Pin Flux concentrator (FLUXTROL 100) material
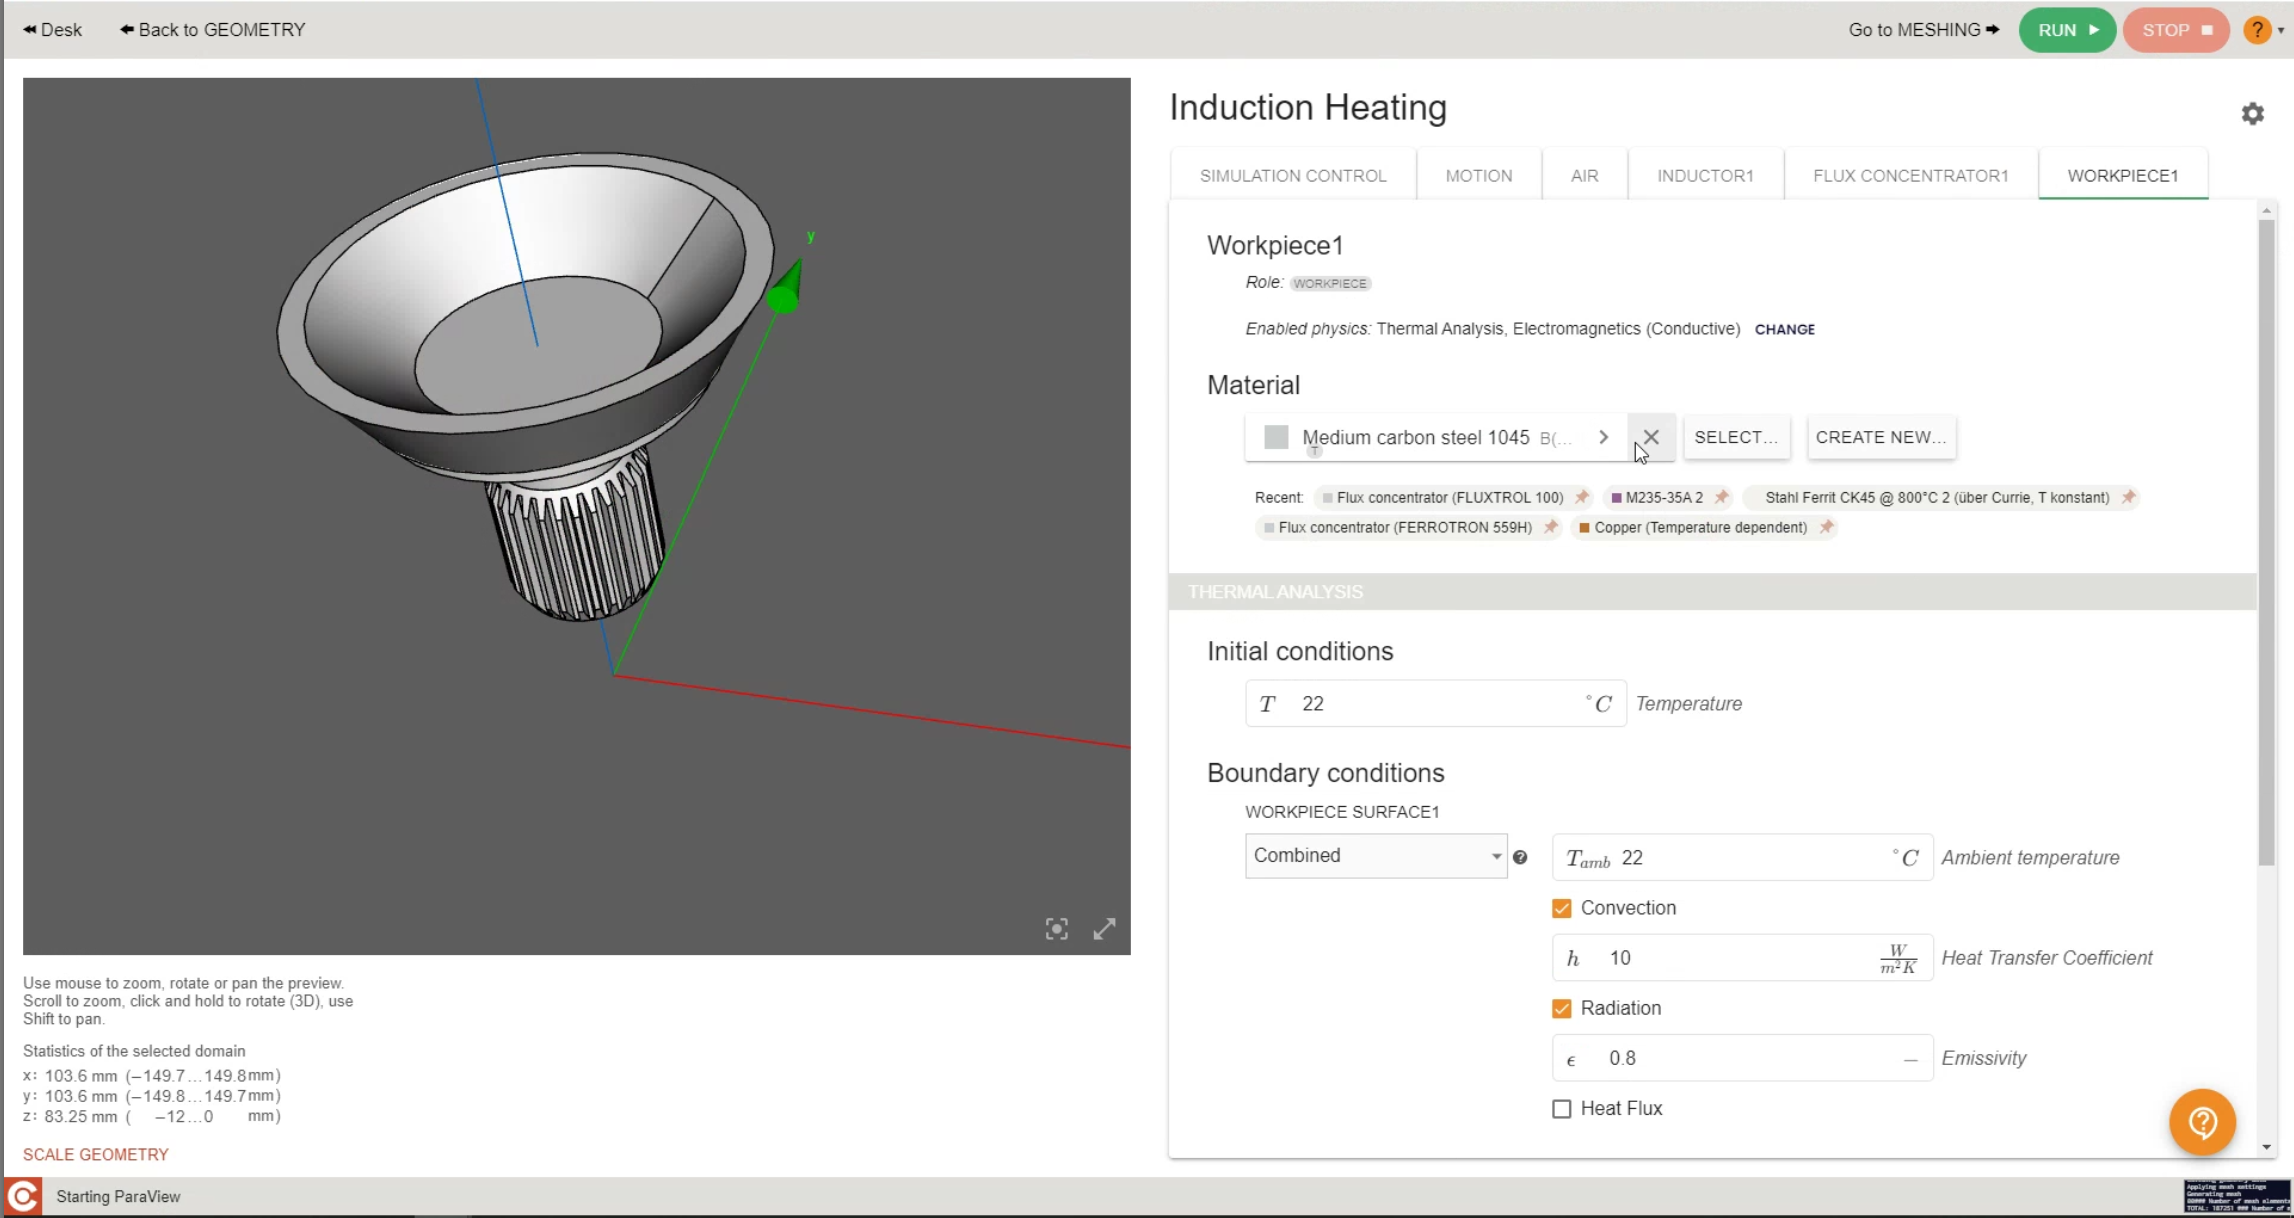The height and width of the screenshot is (1218, 2294). (x=1581, y=497)
